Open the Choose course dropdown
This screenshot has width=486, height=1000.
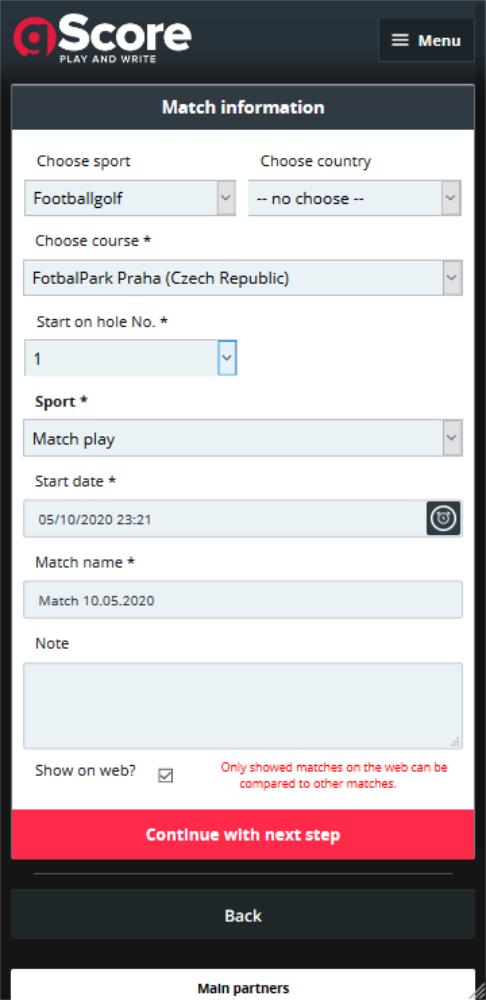[x=243, y=278]
